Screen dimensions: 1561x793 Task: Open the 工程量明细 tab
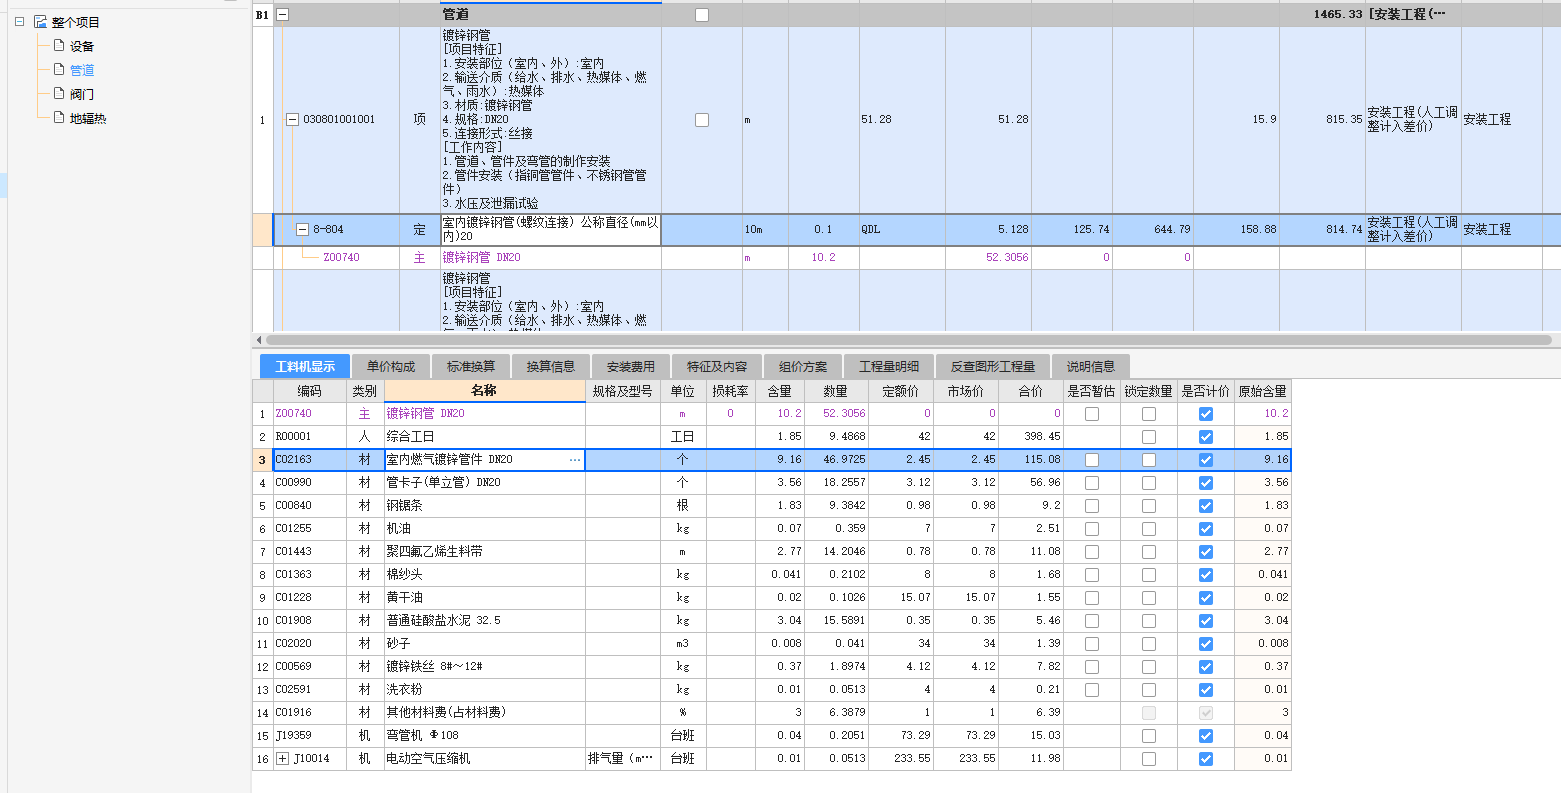(x=889, y=367)
